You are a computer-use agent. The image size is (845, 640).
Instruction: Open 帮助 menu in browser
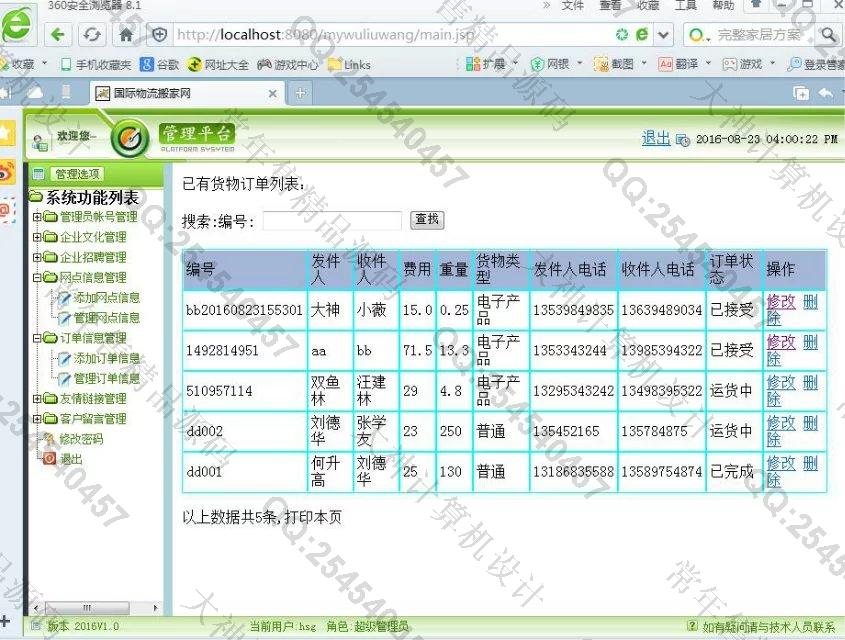(x=723, y=5)
